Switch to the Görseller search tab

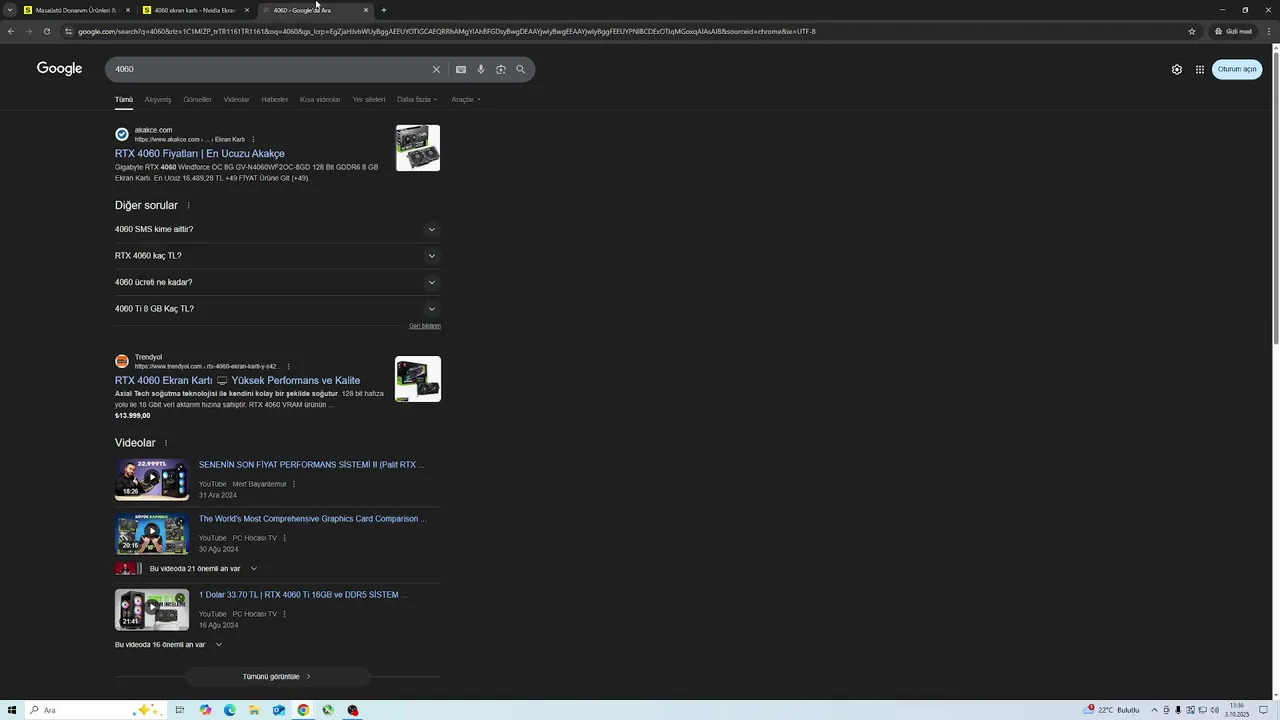point(197,100)
